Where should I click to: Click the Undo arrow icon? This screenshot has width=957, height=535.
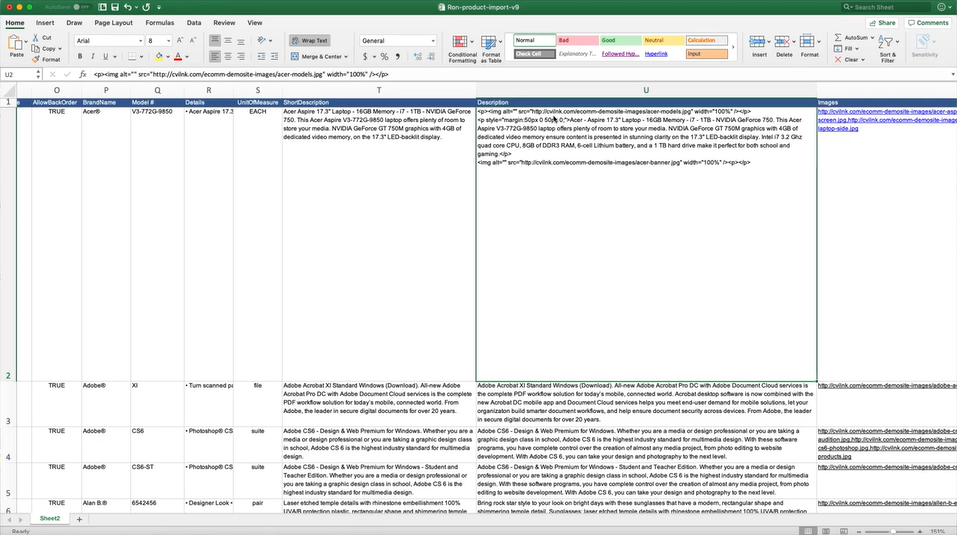[x=128, y=7]
